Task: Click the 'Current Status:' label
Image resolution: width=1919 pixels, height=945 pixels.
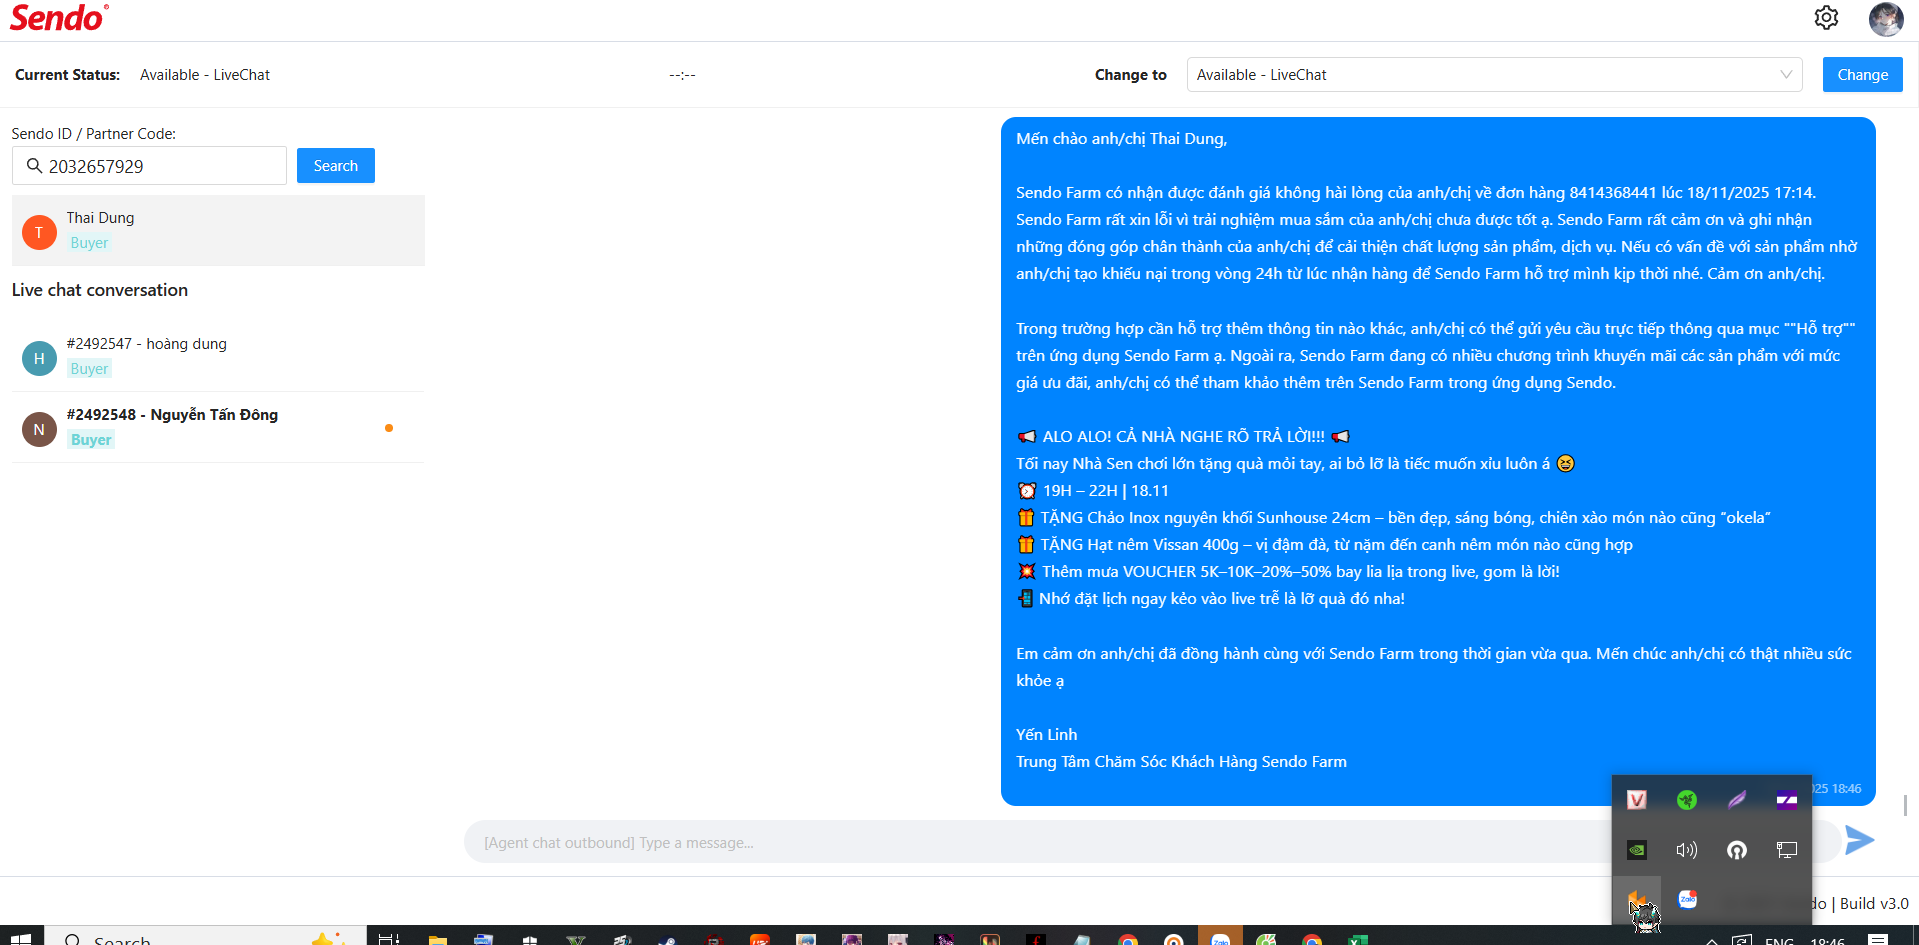Action: 67,75
